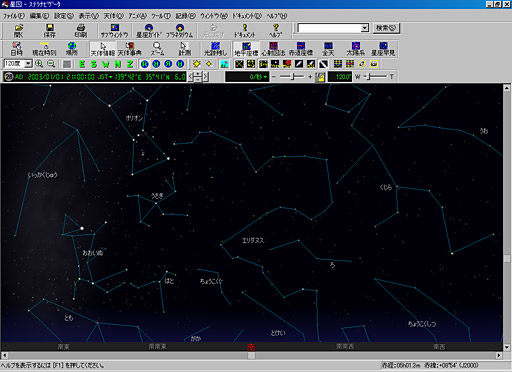Open the ファイル(F) menu

tap(14, 16)
